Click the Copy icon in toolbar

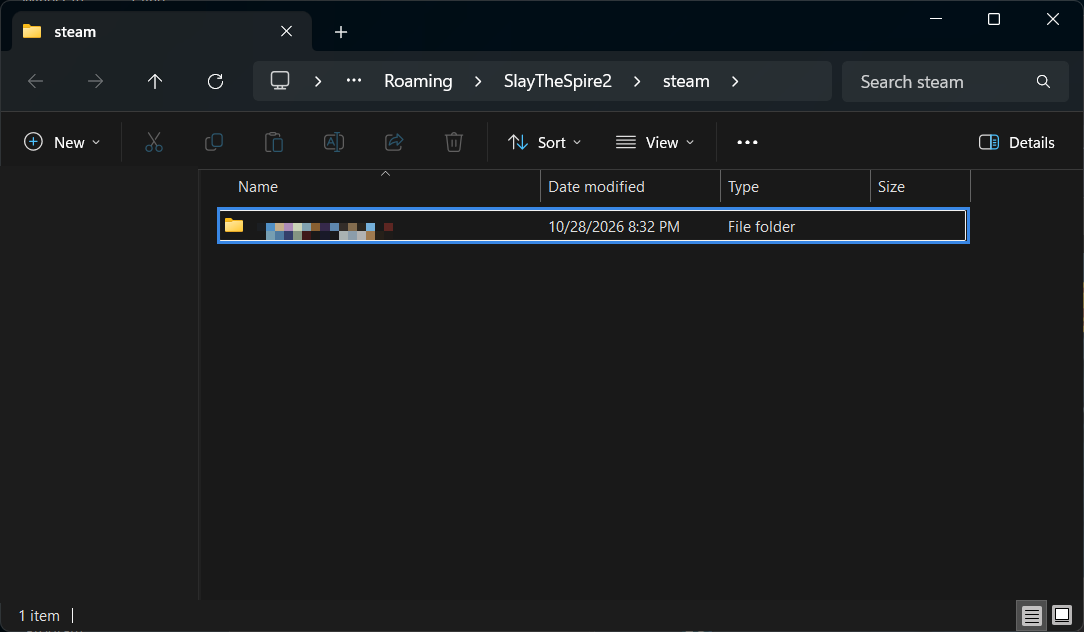click(x=214, y=142)
